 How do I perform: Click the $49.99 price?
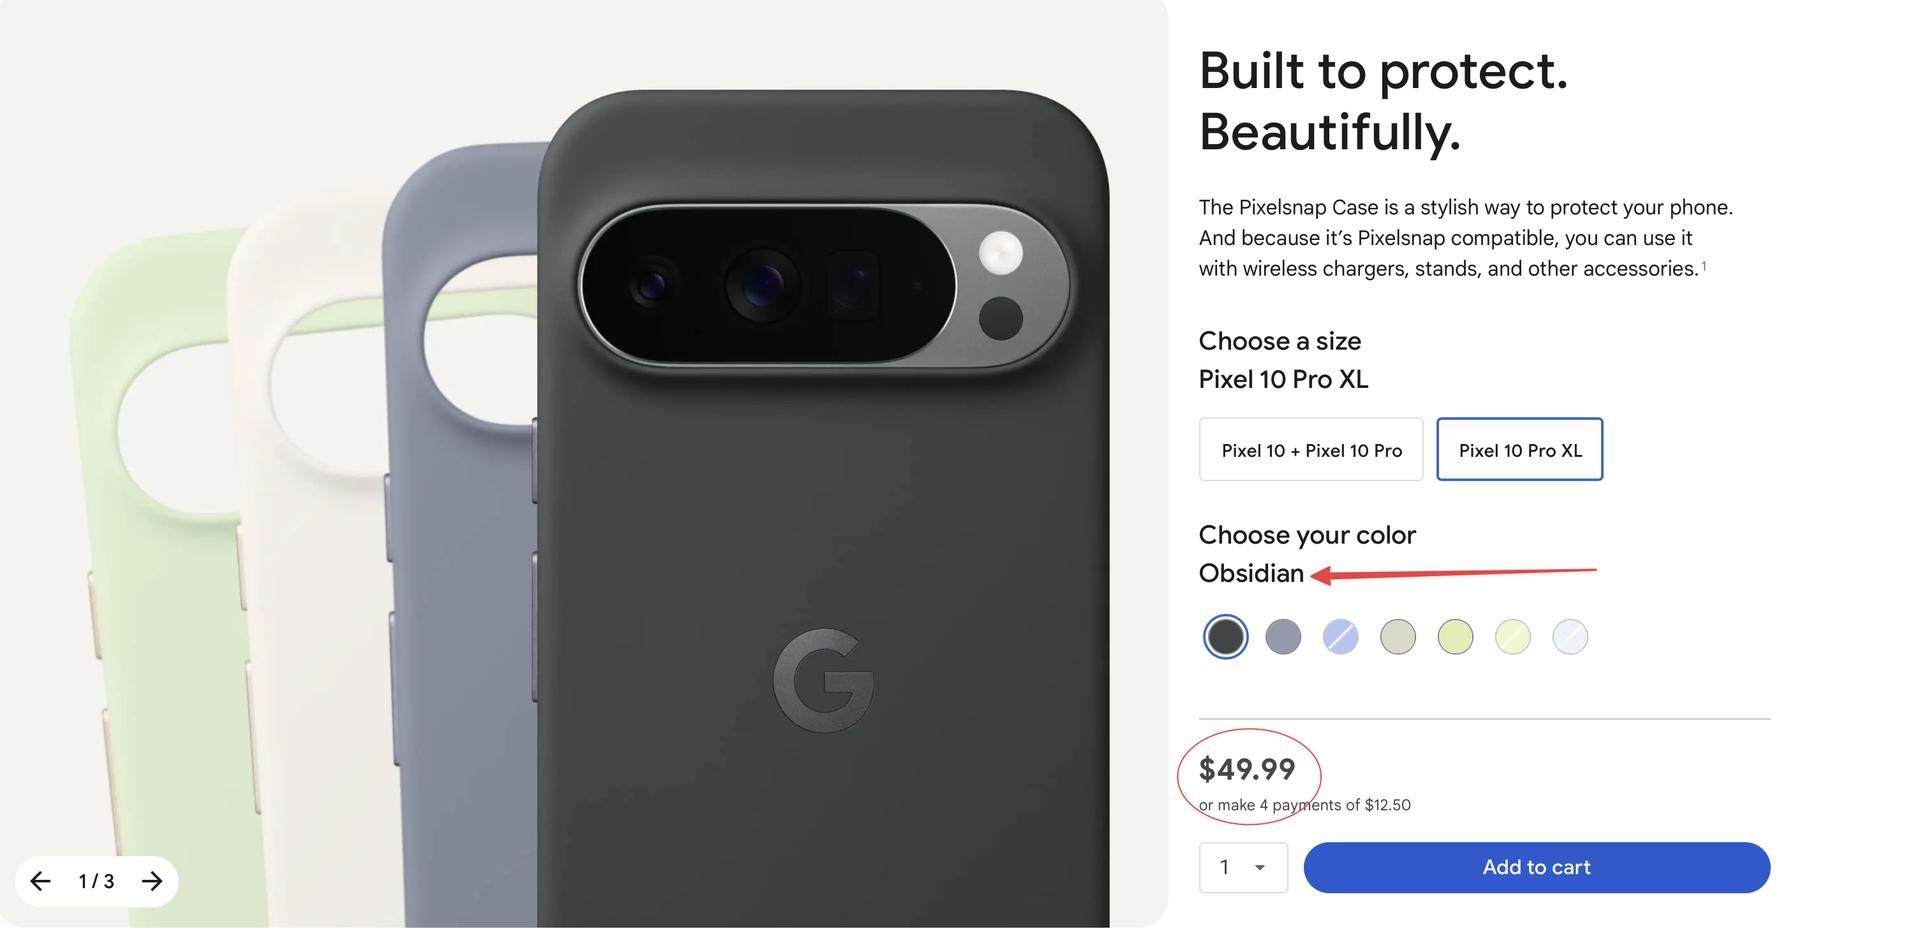click(x=1247, y=769)
